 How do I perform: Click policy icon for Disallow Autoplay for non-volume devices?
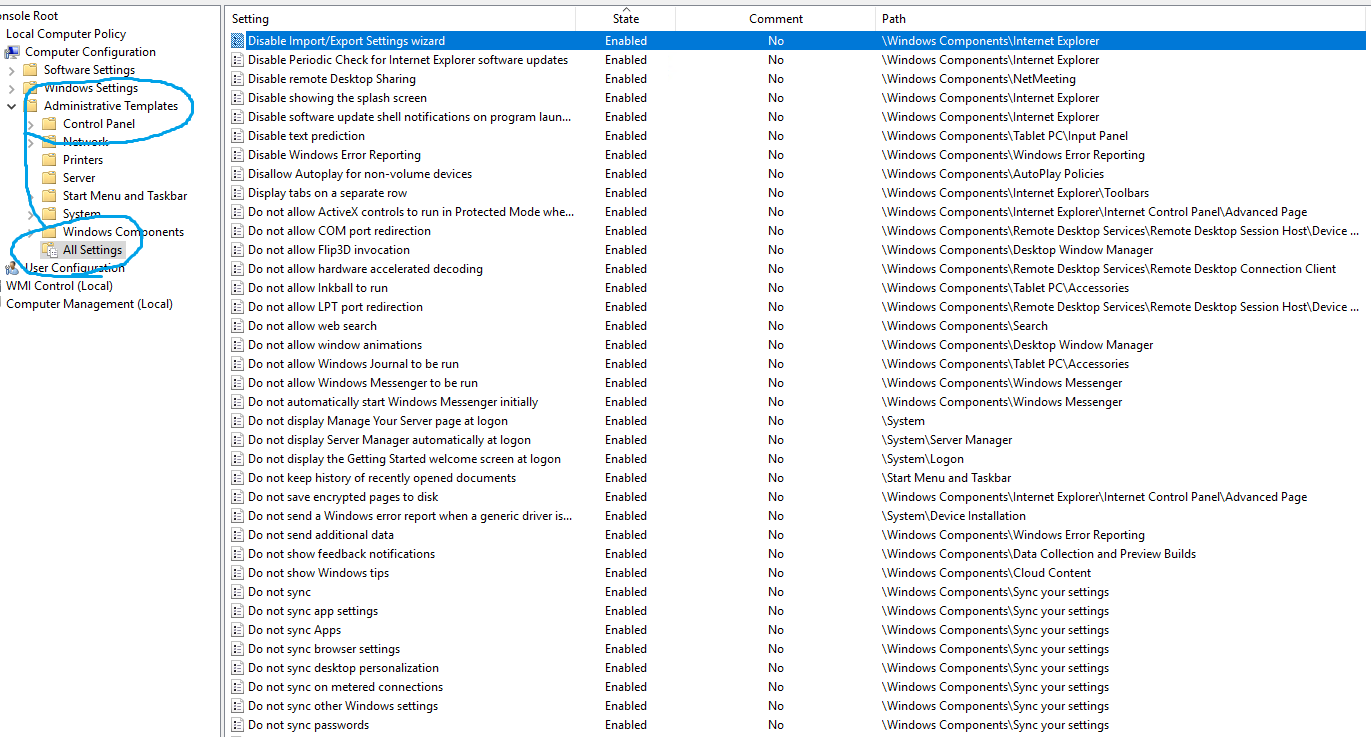[x=238, y=174]
